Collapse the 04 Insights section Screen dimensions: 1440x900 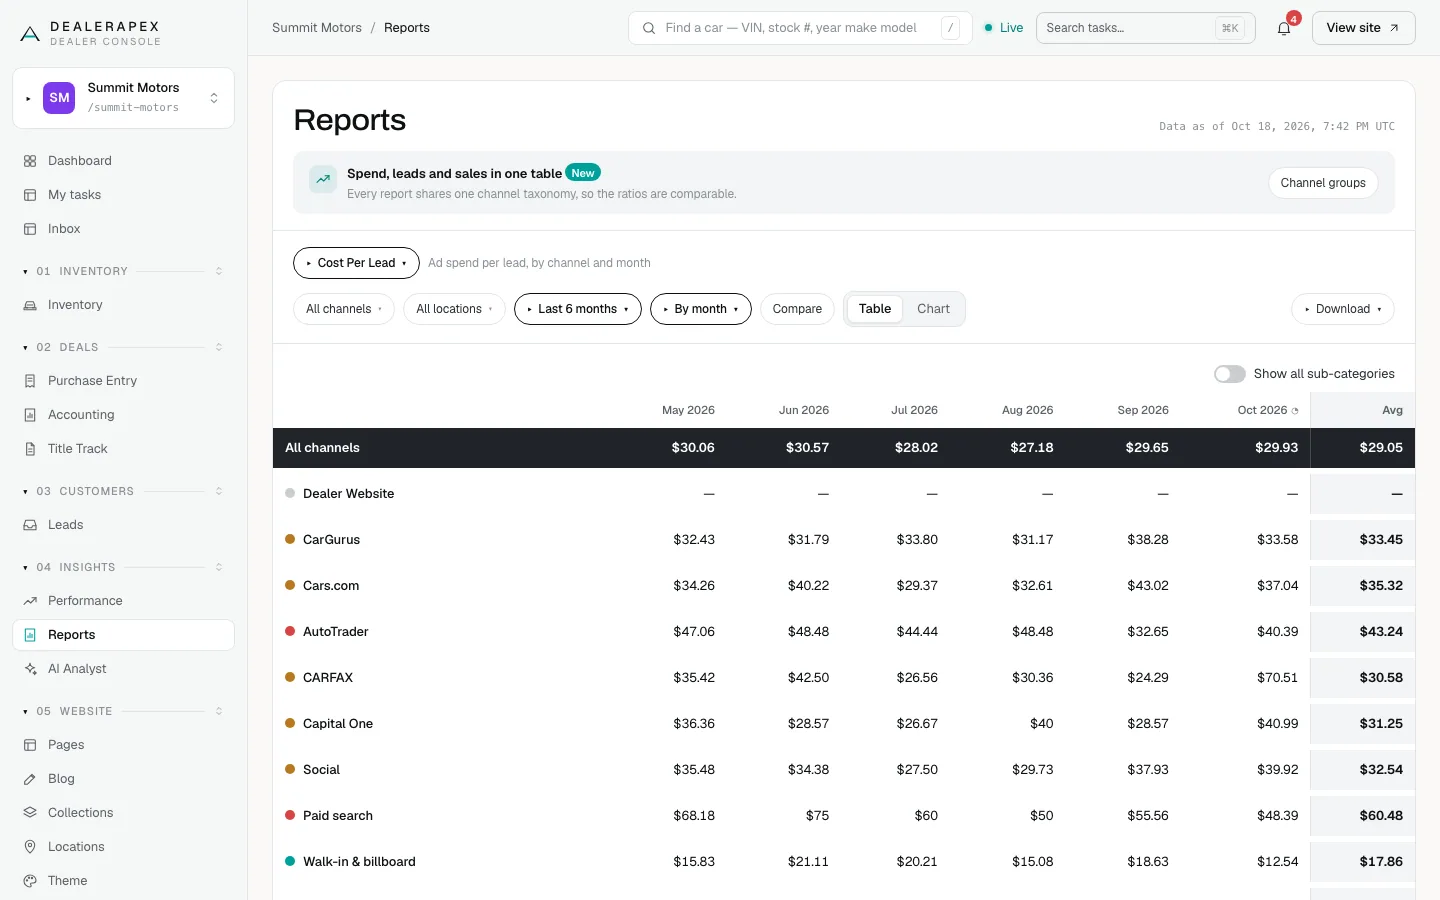(x=123, y=567)
